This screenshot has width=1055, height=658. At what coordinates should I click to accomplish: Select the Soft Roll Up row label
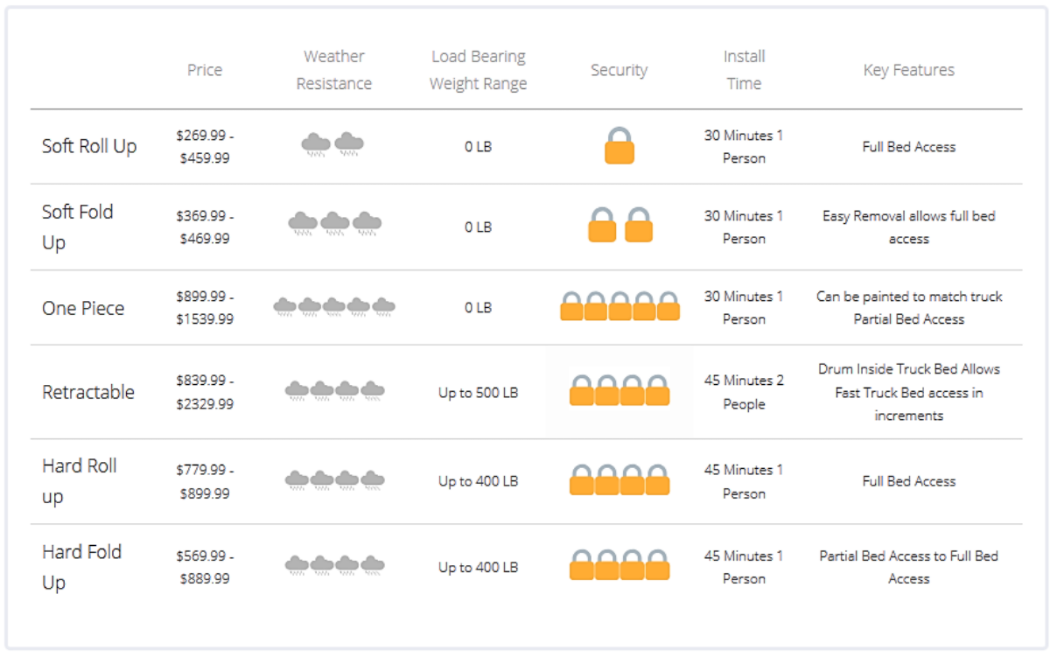point(89,146)
